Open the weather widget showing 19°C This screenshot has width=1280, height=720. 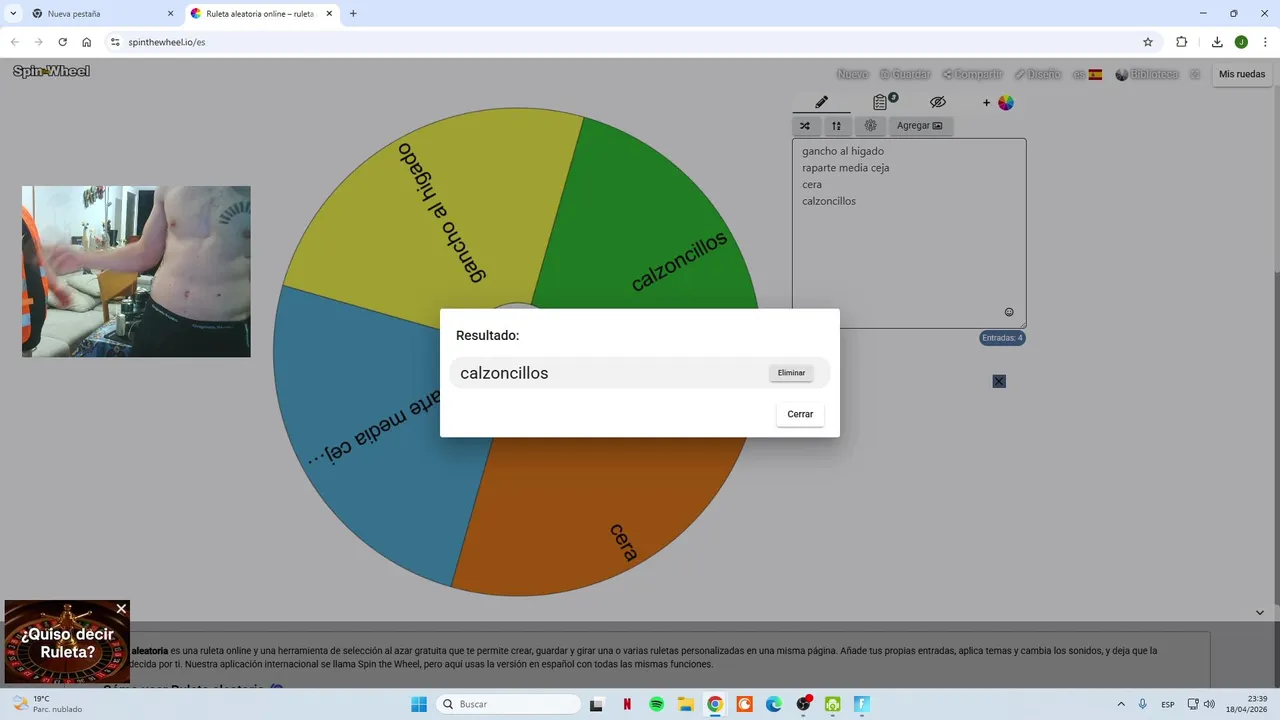[x=47, y=704]
